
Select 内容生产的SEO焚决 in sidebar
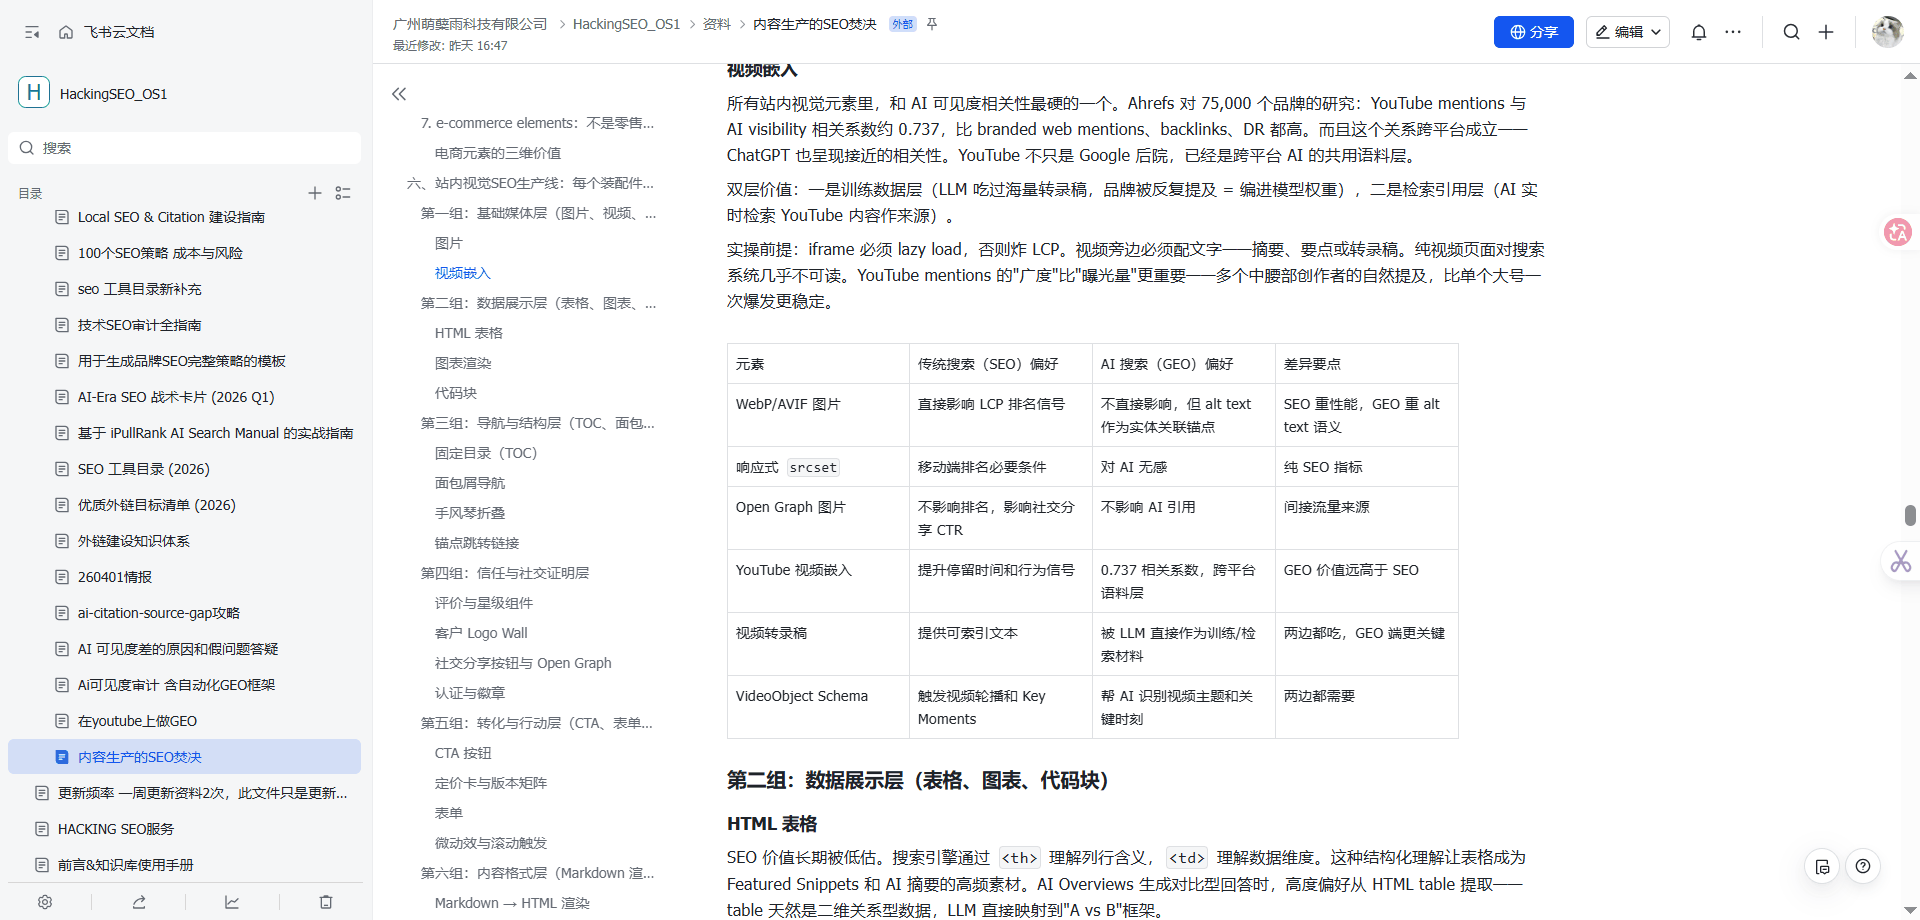pos(184,757)
